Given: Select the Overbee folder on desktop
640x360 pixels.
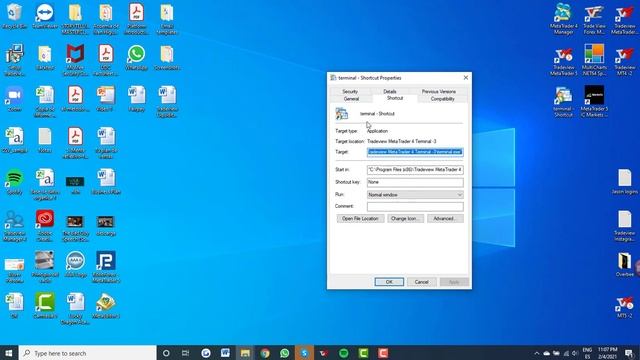Looking at the screenshot, I should [624, 265].
